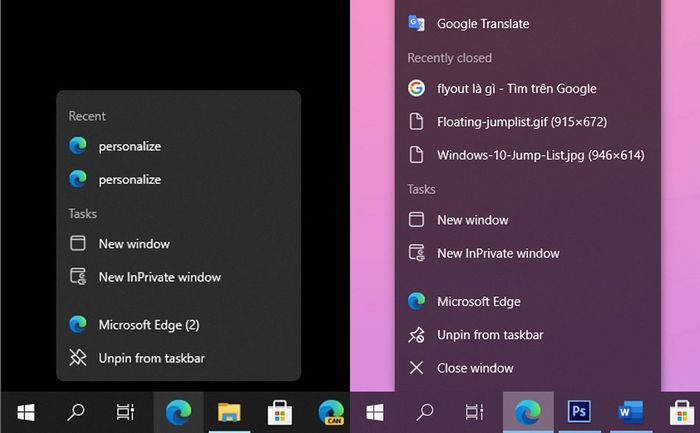
Task: Open Microsoft Store next to File Explorer
Action: click(281, 411)
